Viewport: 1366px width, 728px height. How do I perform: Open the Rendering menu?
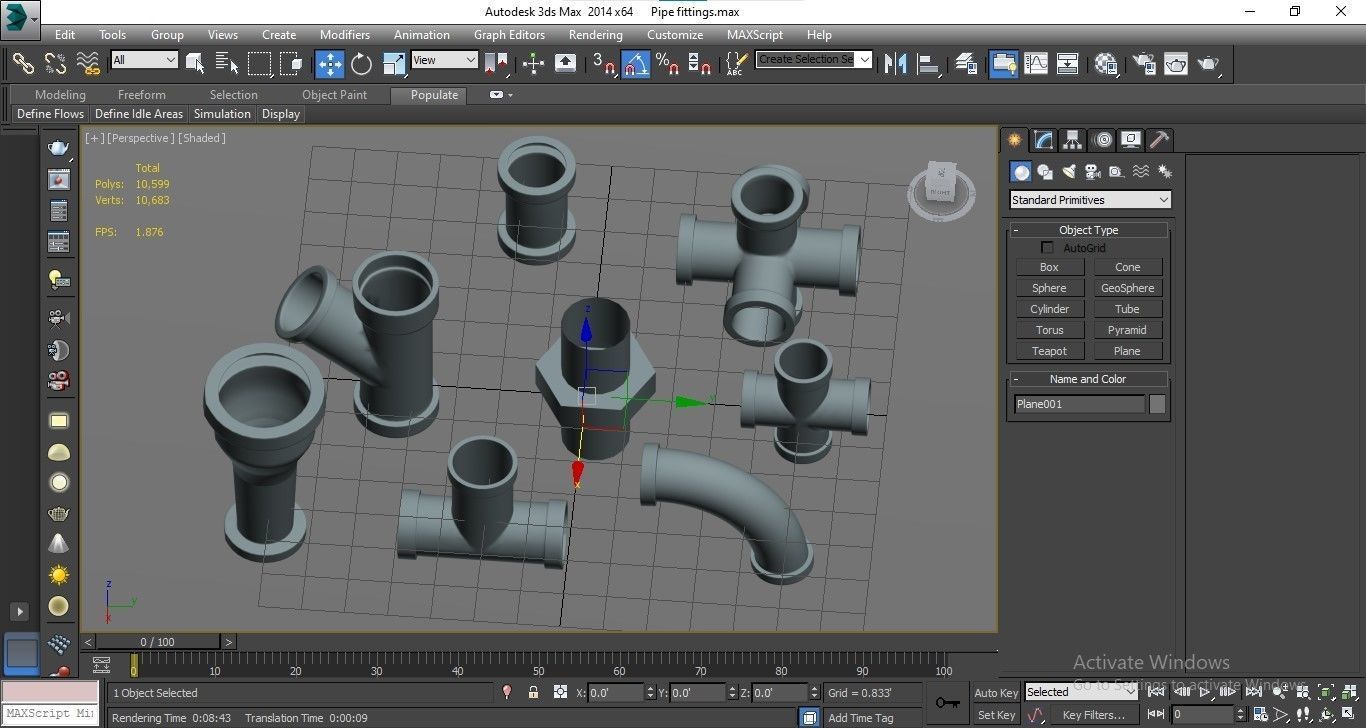(596, 34)
